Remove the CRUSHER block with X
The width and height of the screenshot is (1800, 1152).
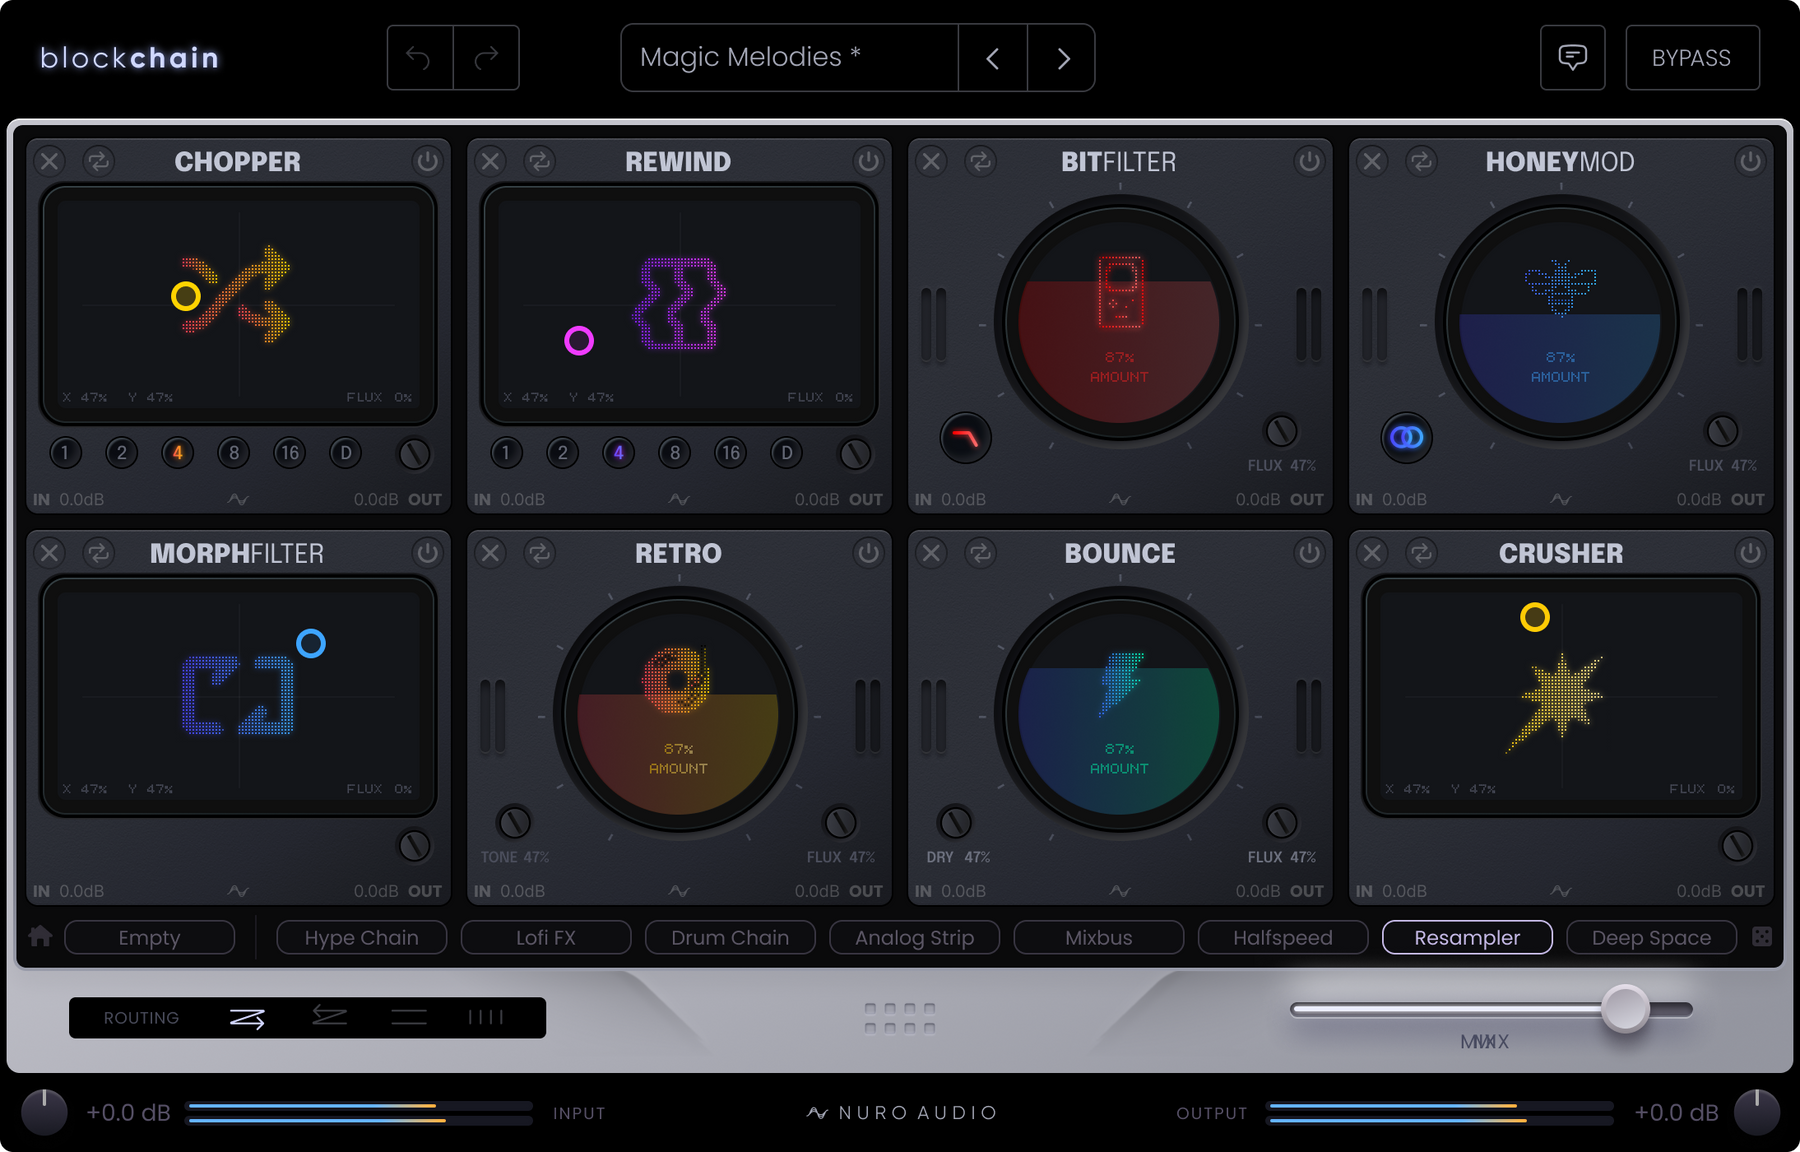point(1372,553)
